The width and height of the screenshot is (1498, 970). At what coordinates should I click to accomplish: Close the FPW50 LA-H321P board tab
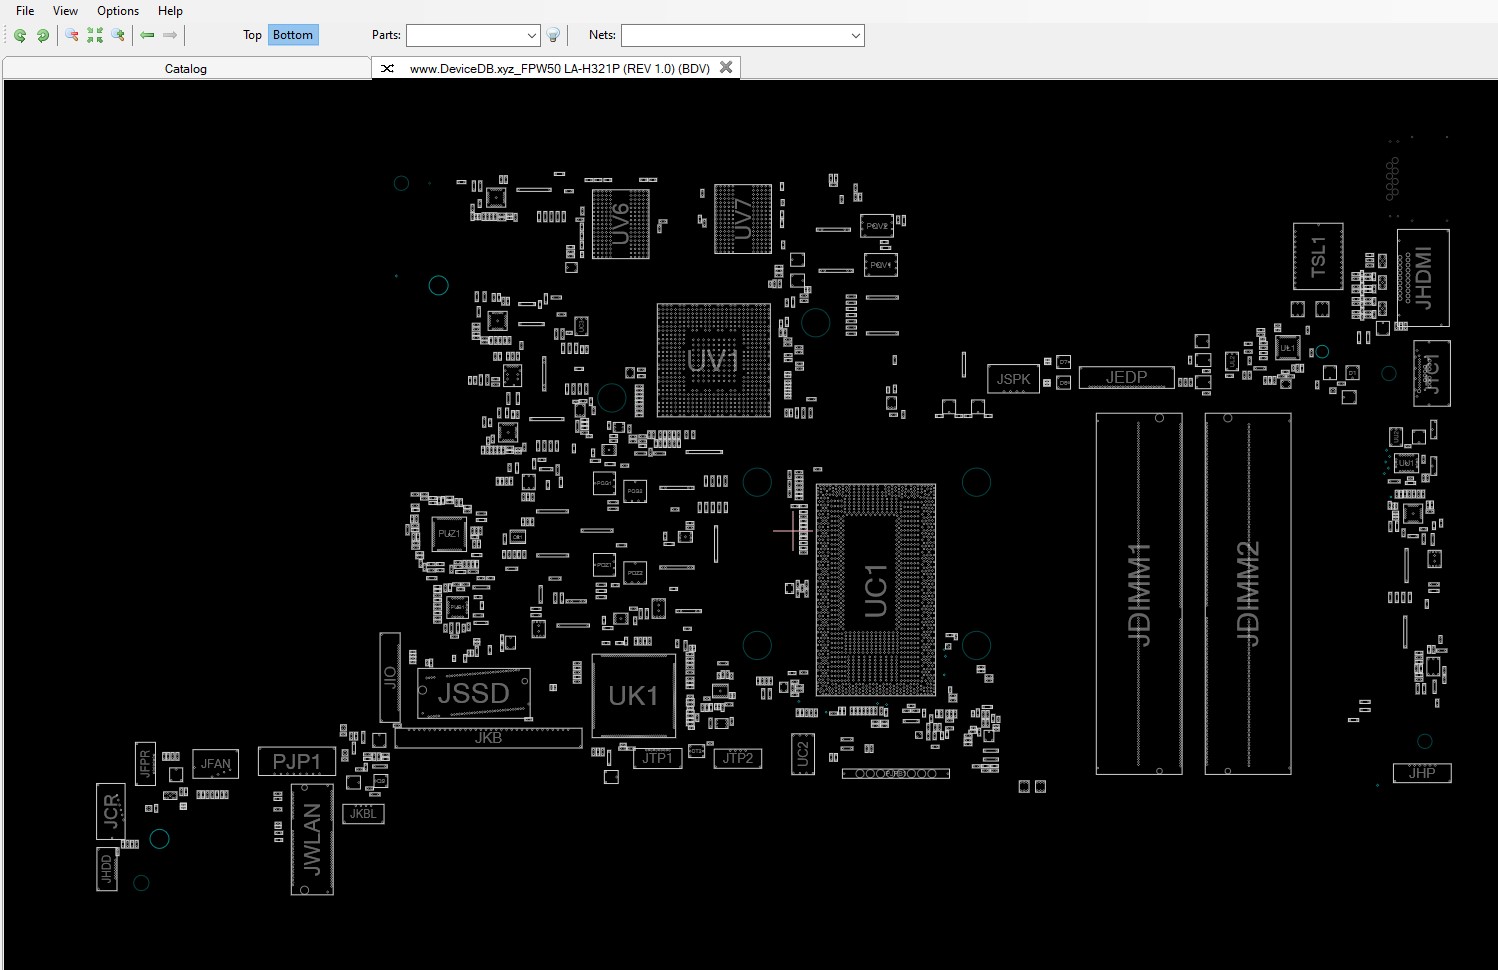[726, 68]
